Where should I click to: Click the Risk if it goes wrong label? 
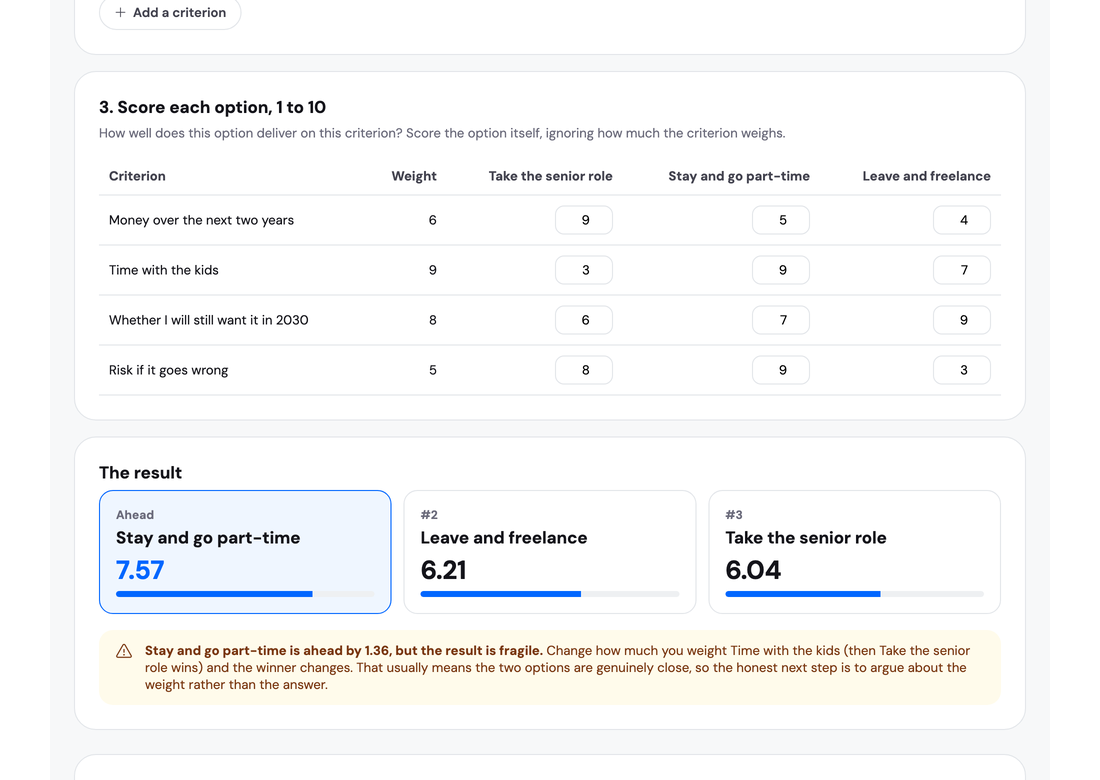(168, 370)
